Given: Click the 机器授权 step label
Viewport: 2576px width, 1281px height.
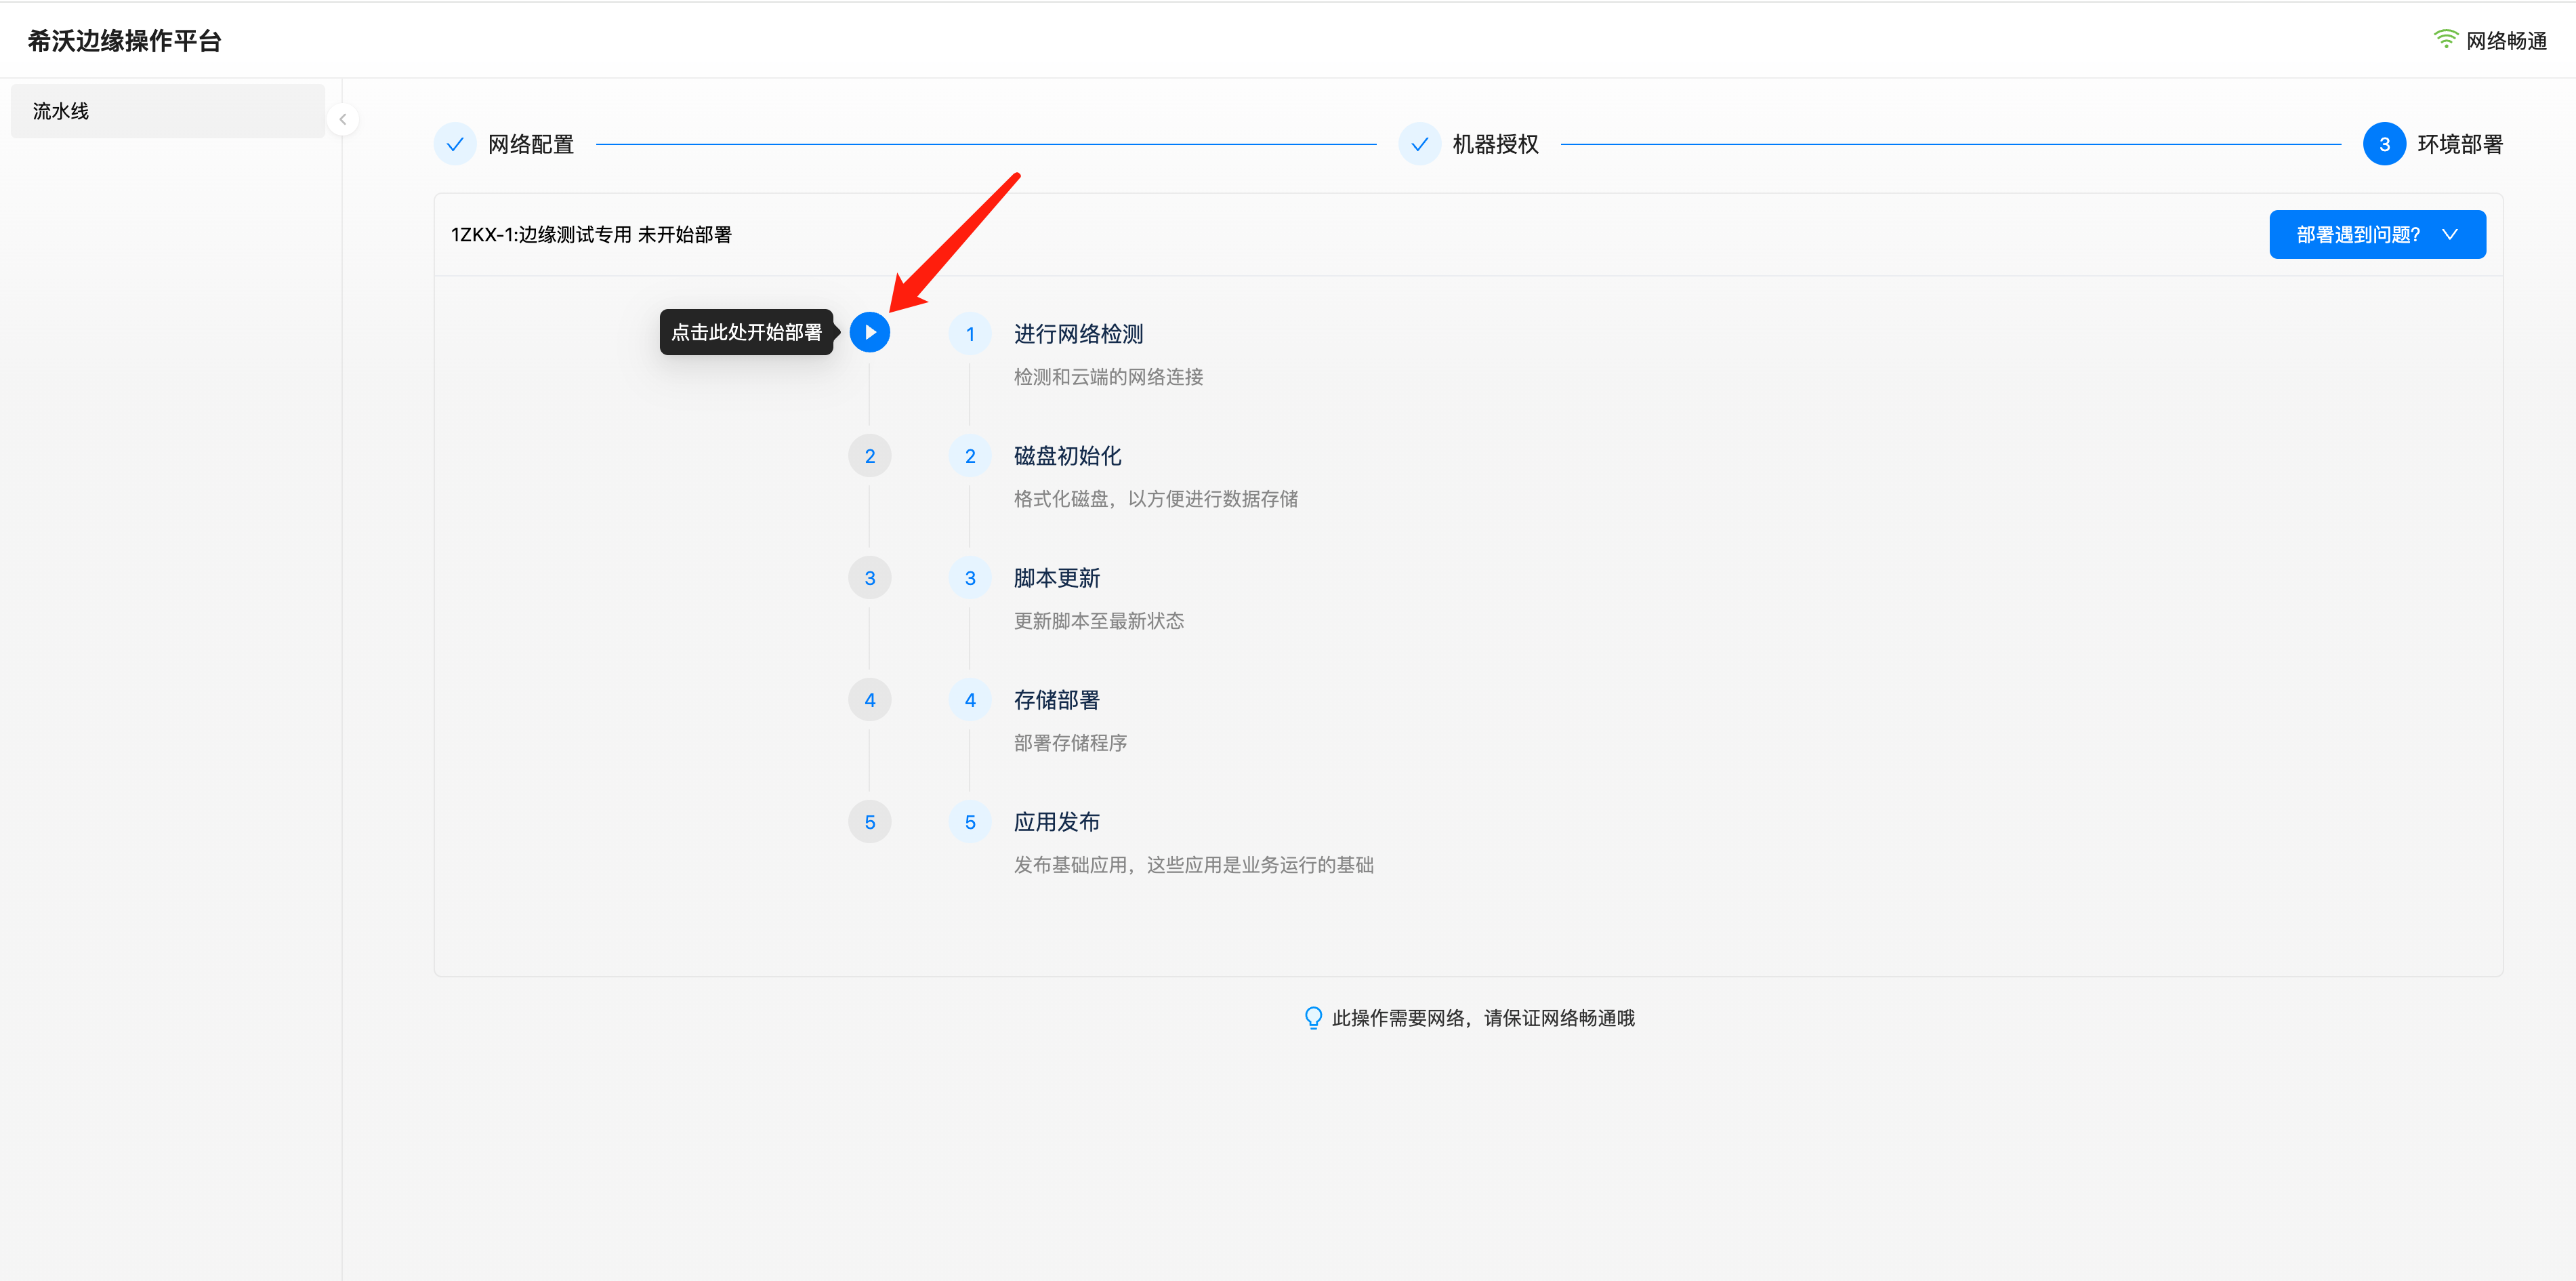Looking at the screenshot, I should pos(1495,144).
